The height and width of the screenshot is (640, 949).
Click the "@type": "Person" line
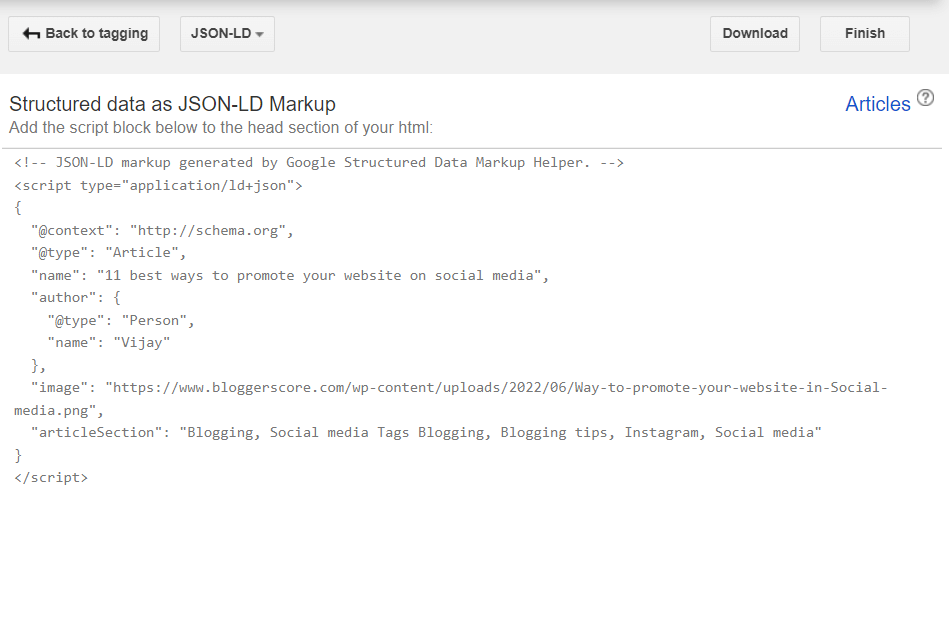121,320
